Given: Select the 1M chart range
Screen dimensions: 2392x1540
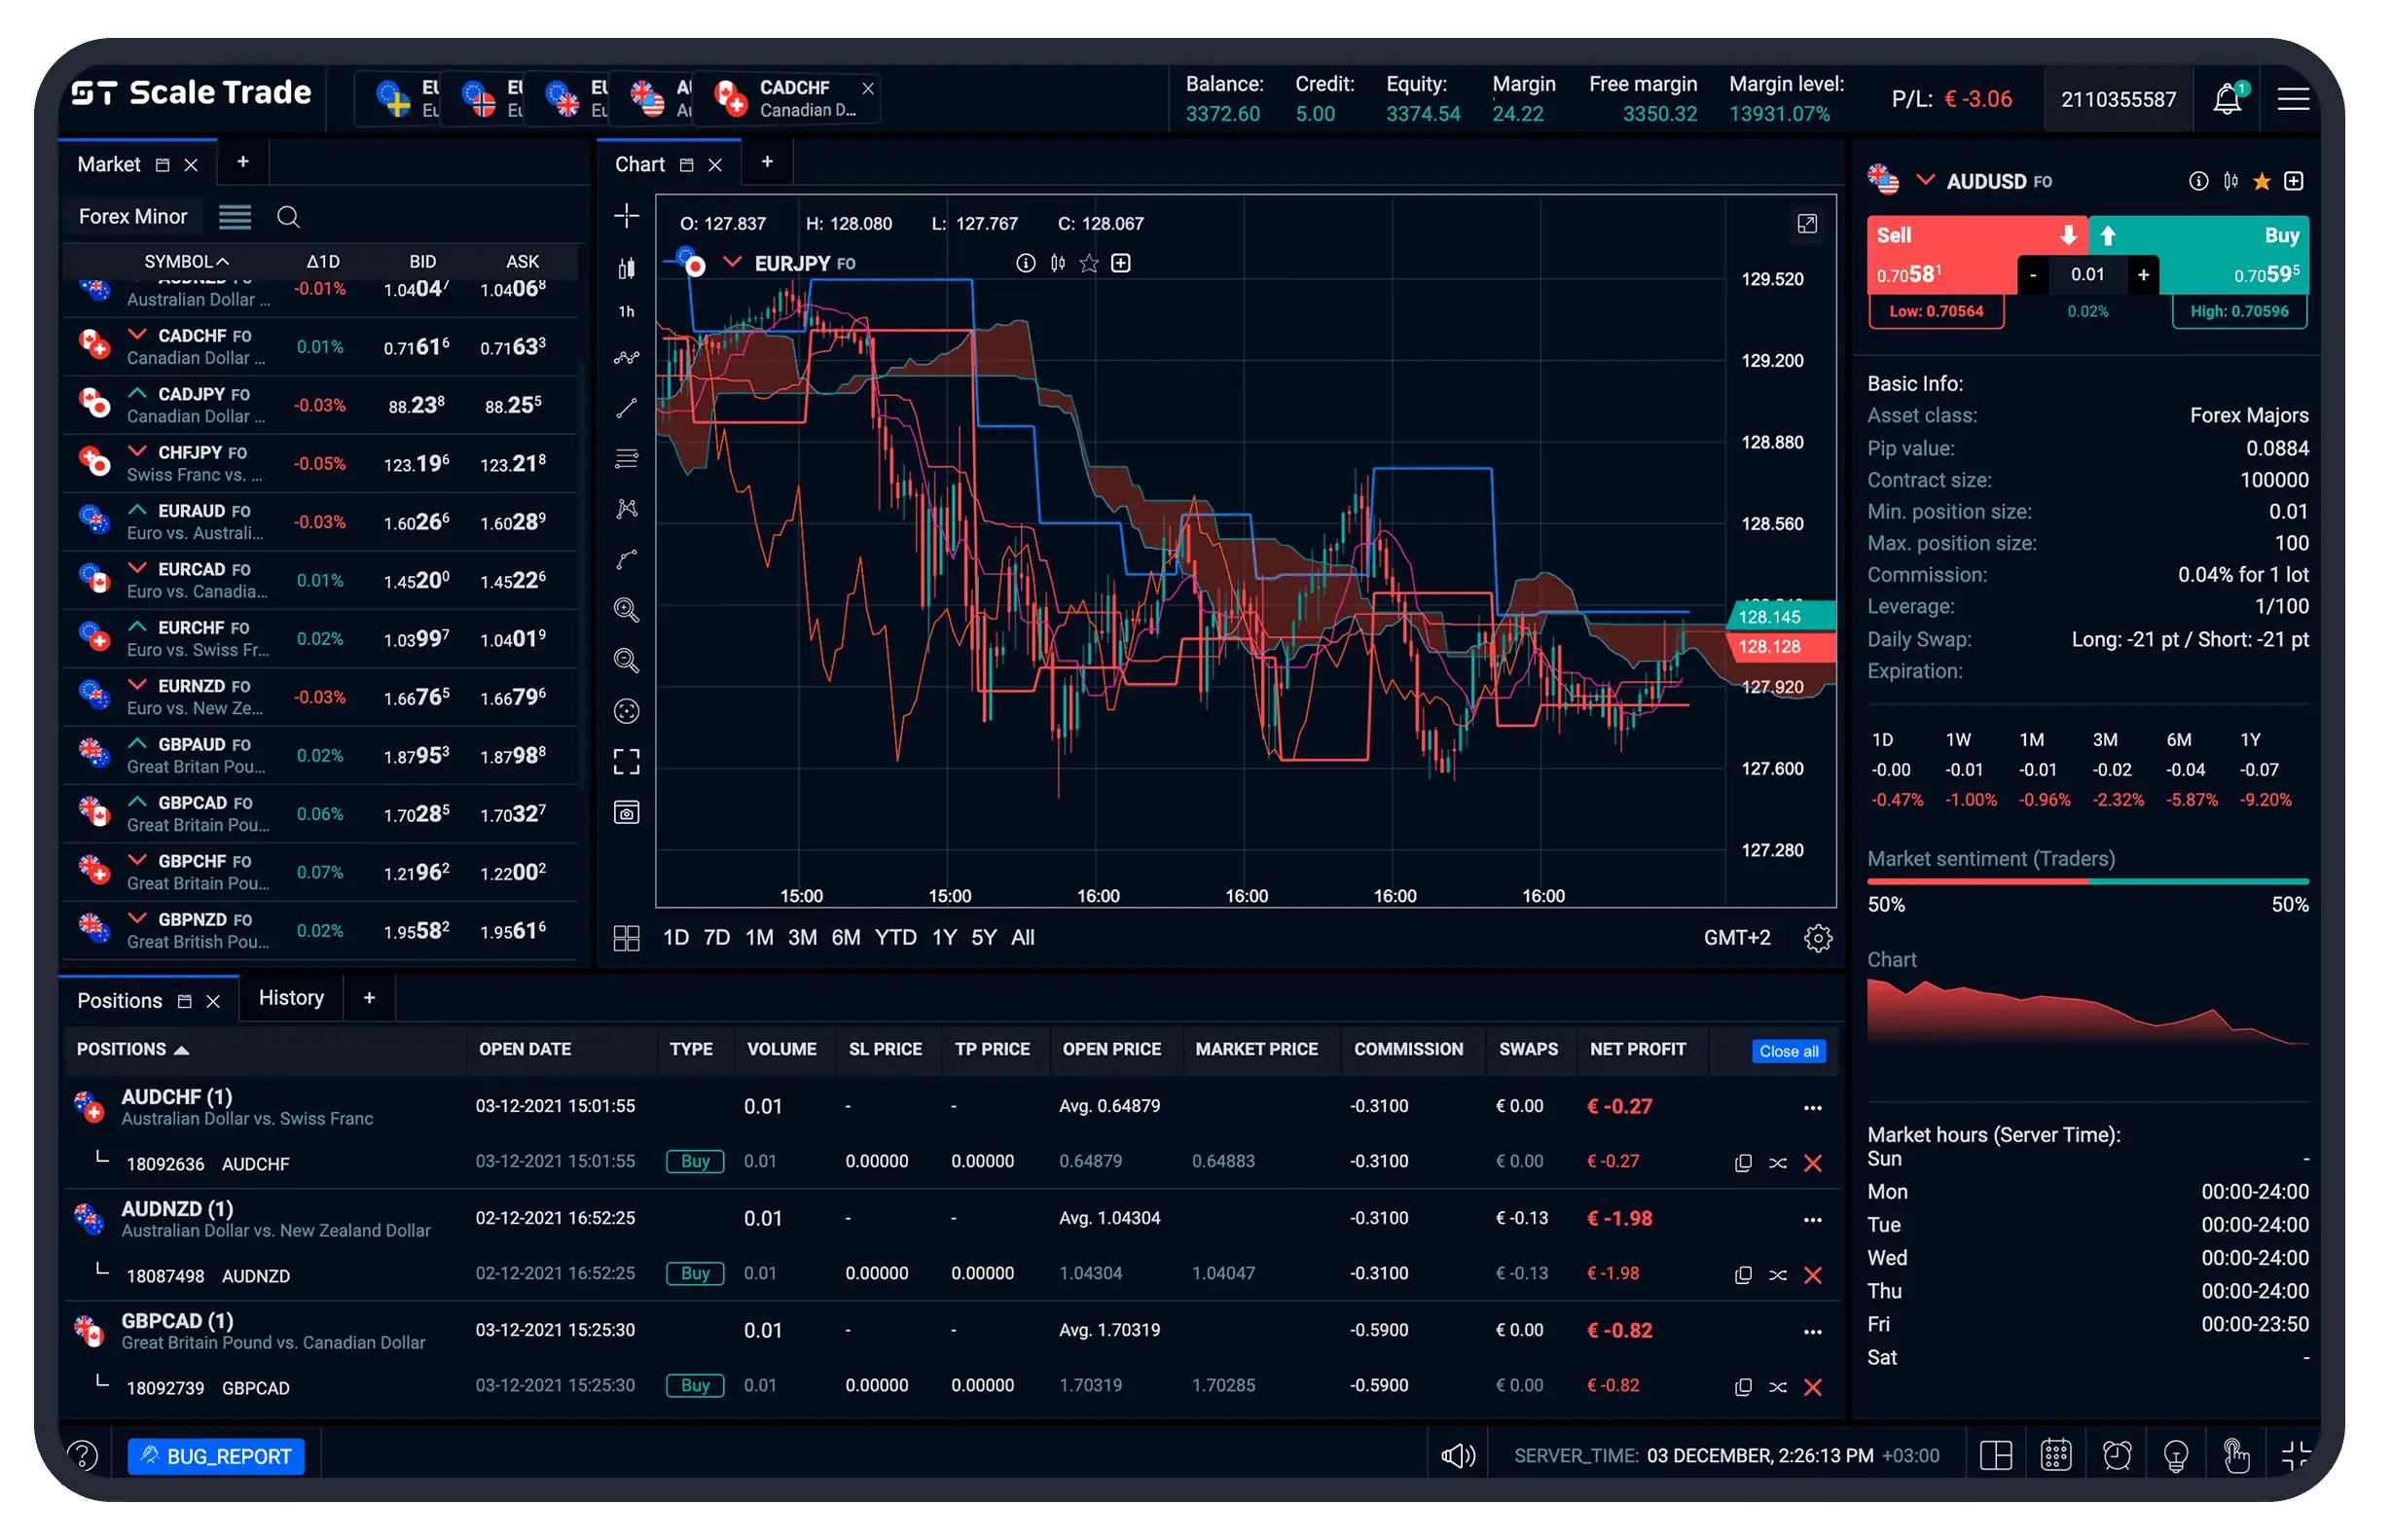Looking at the screenshot, I should [759, 938].
